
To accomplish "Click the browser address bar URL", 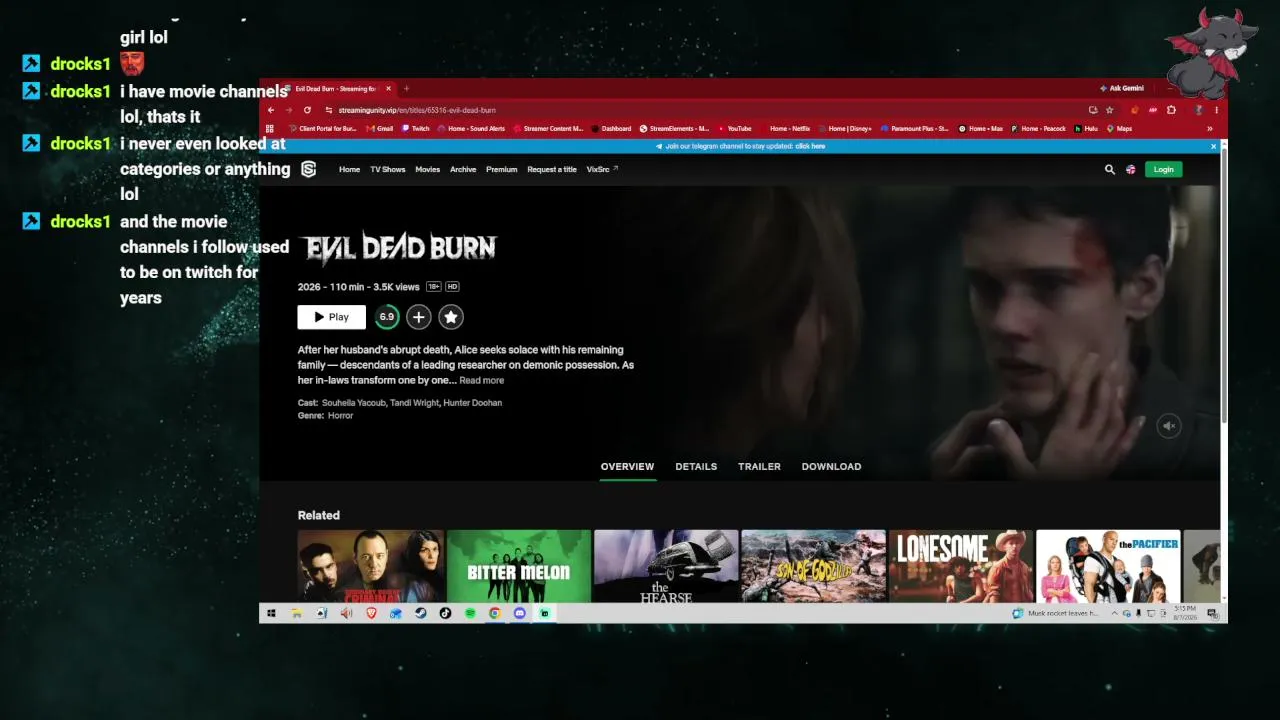I will tap(417, 110).
